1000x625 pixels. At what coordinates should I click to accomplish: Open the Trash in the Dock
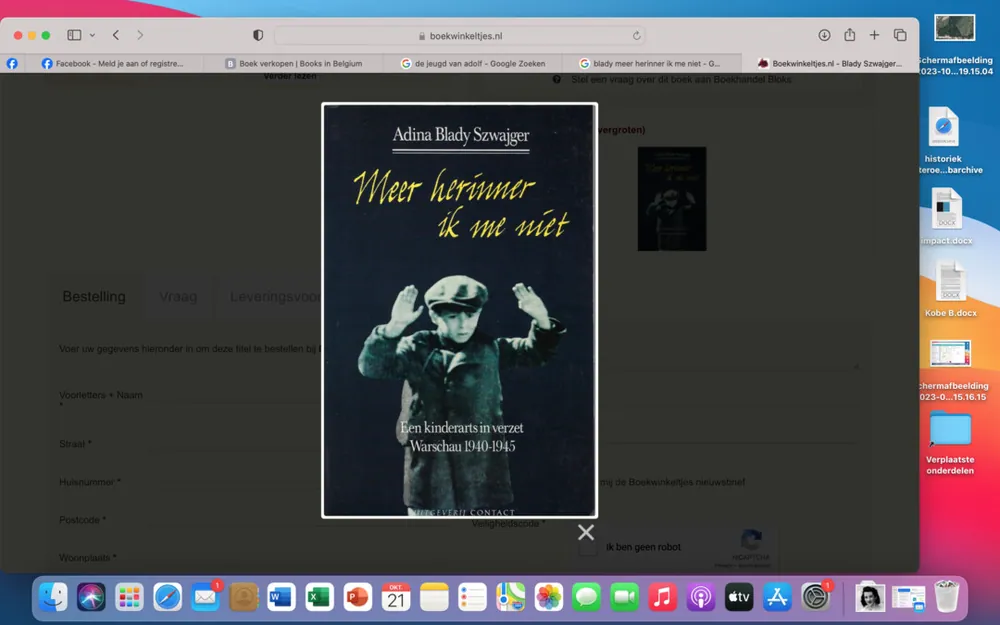(x=947, y=596)
